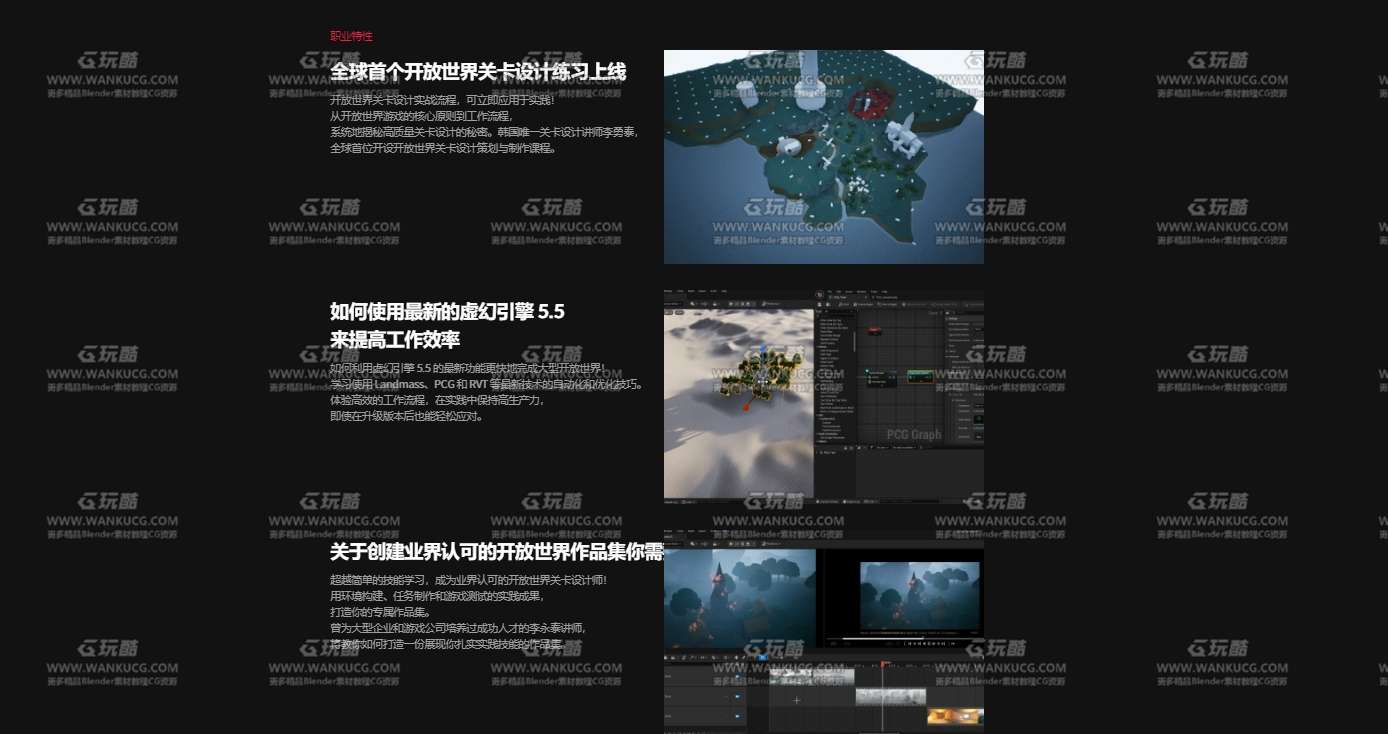This screenshot has width=1388, height=734.
Task: Click line mentioning 'Landmass、PCG 和 RVT'
Action: (486, 384)
